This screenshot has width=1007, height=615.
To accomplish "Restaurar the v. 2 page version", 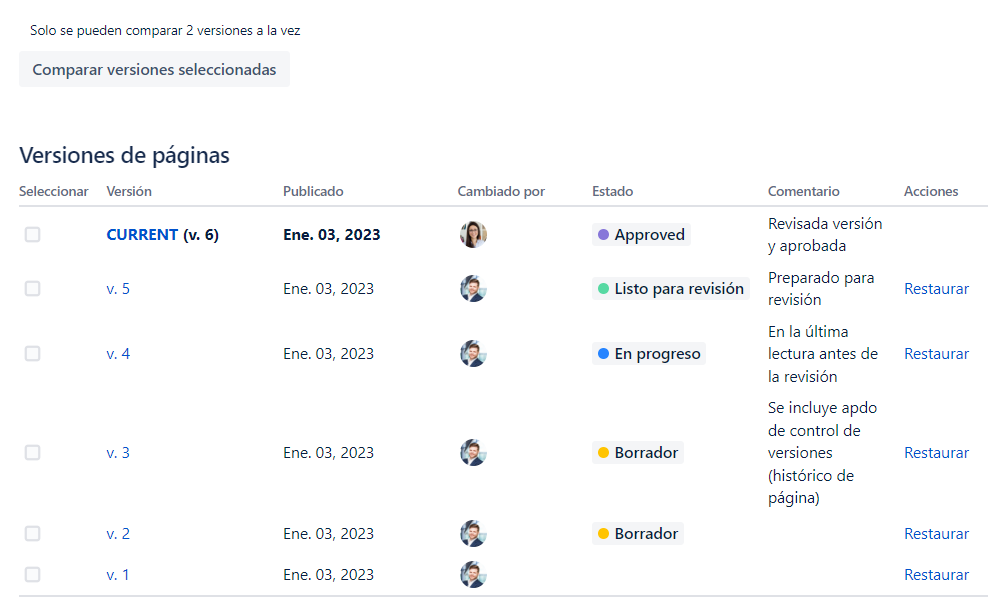I will [x=936, y=534].
